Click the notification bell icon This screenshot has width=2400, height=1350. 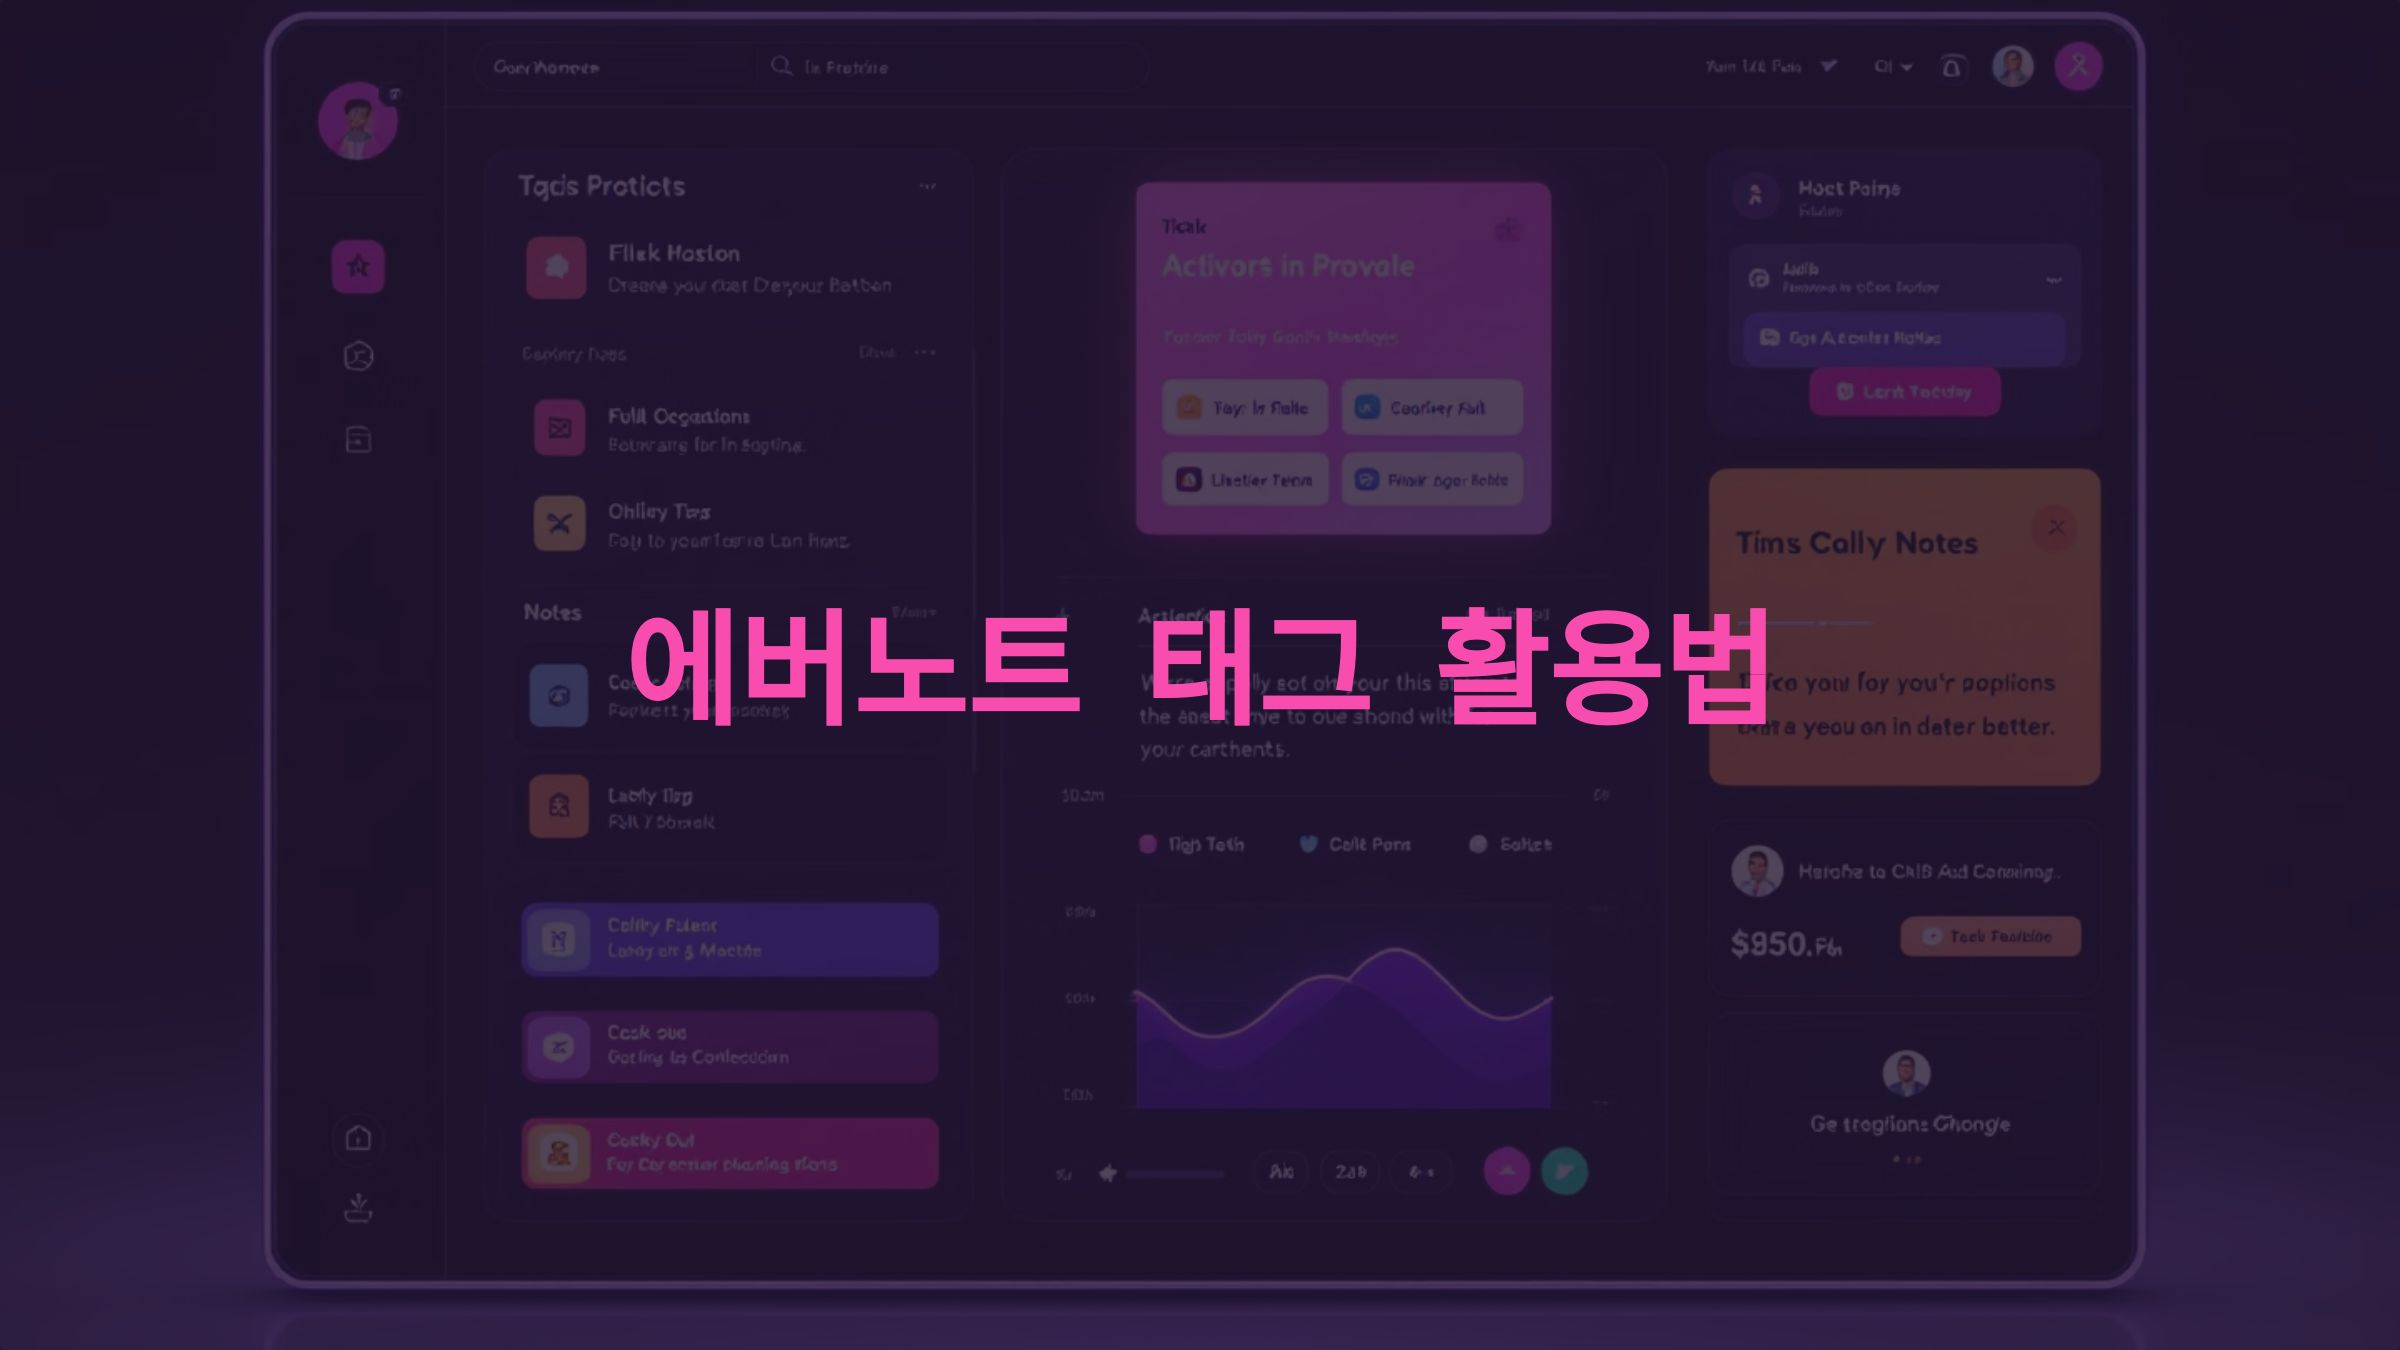pyautogui.click(x=1953, y=68)
